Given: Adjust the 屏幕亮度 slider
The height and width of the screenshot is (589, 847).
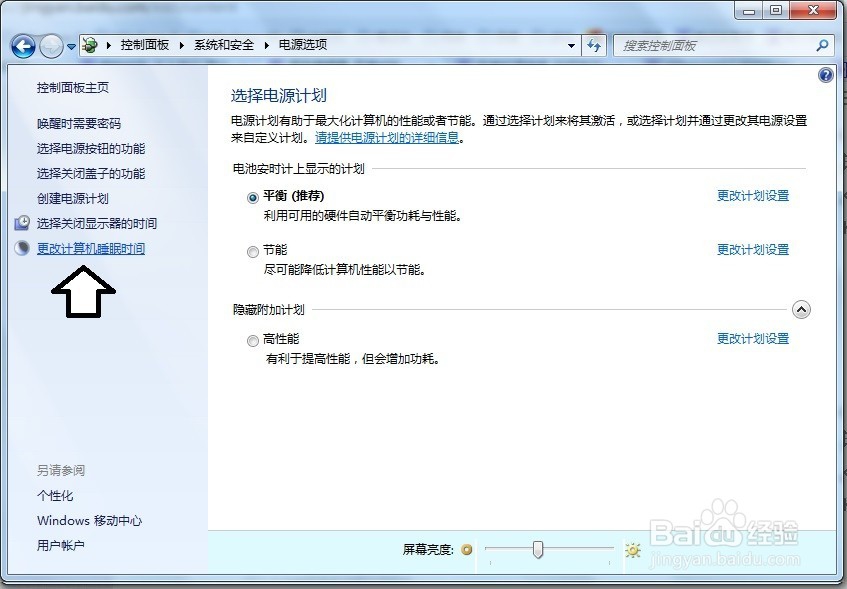Looking at the screenshot, I should coord(538,549).
